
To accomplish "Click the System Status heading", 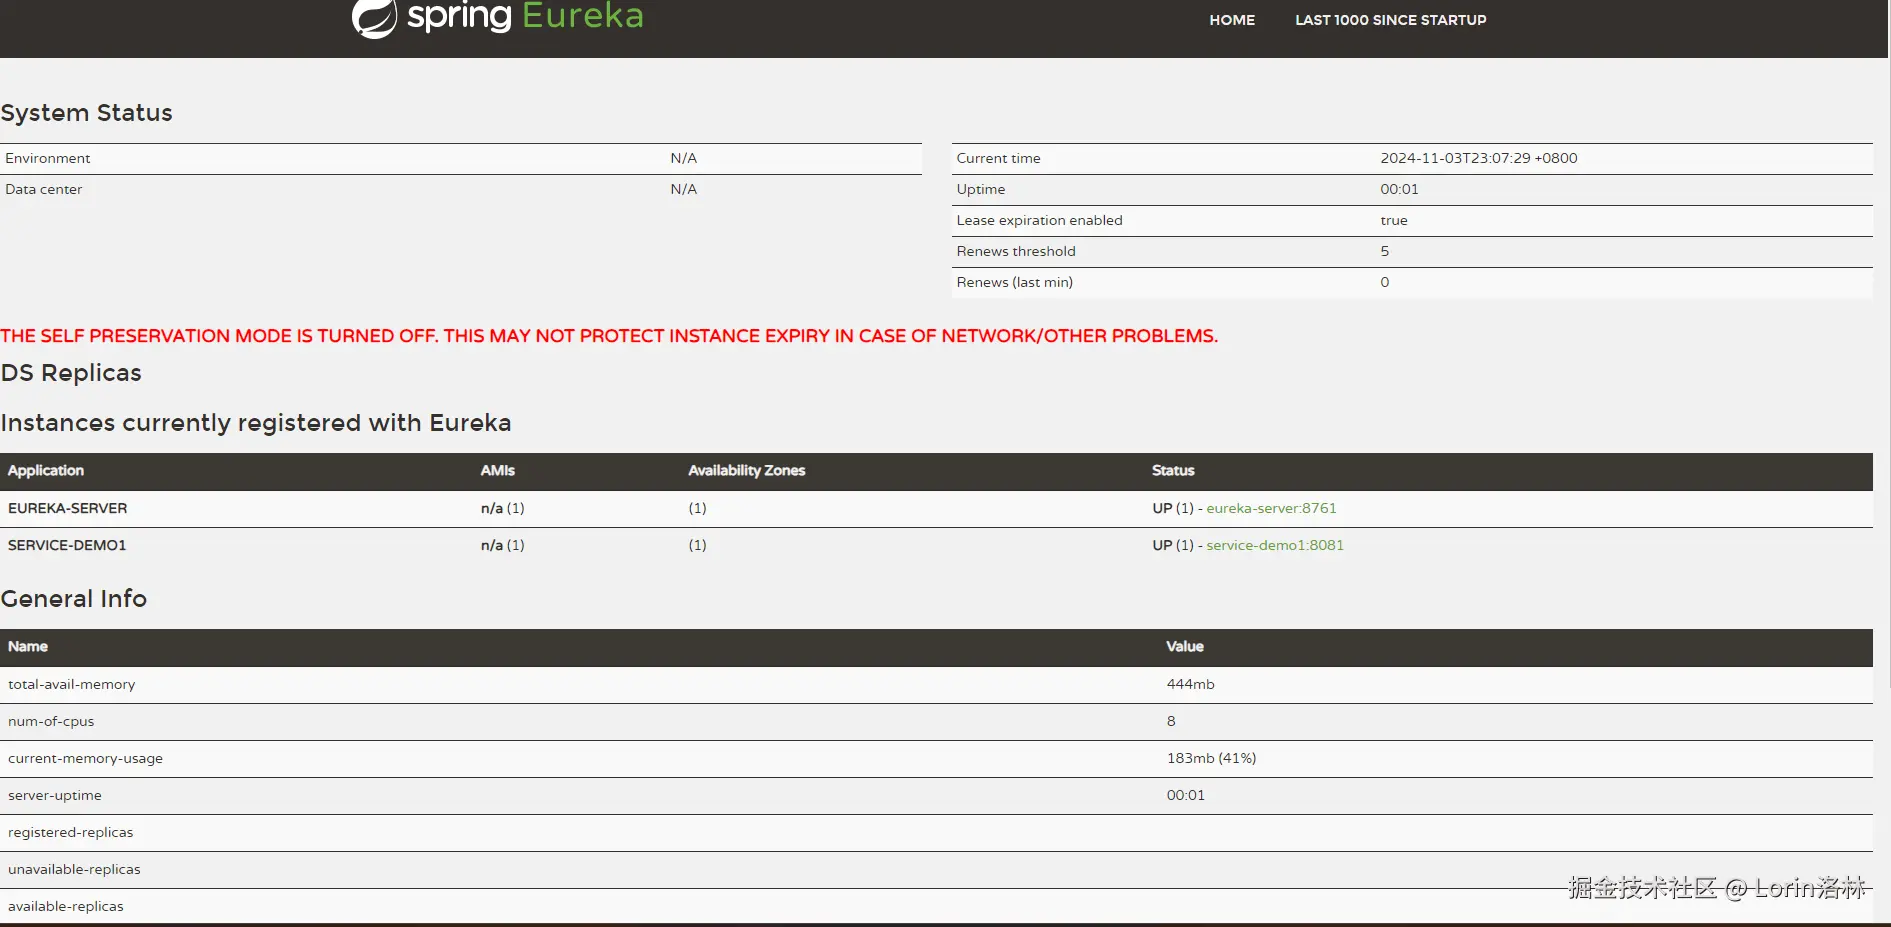I will (87, 113).
